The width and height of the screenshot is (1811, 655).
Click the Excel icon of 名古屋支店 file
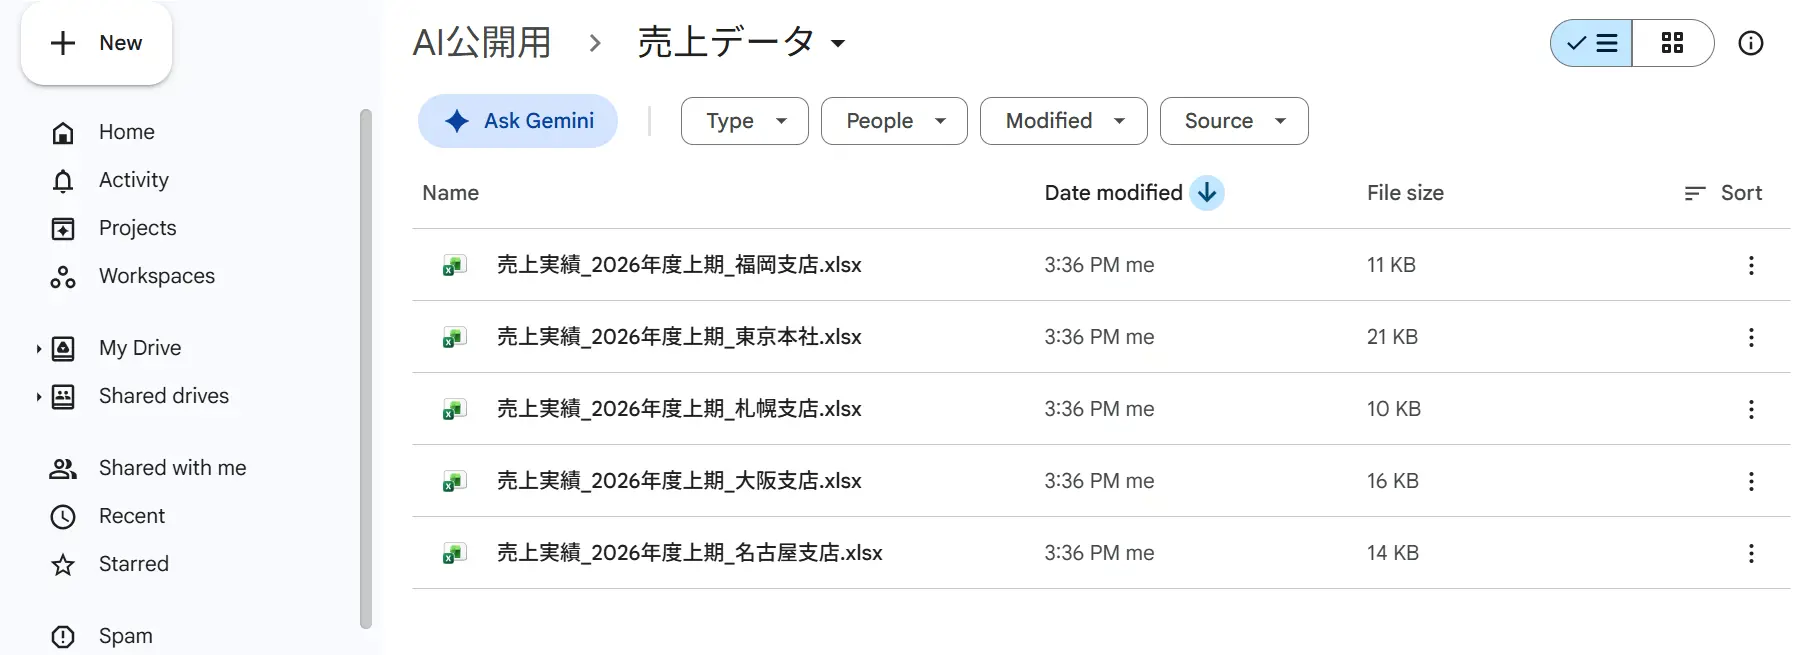coord(455,554)
